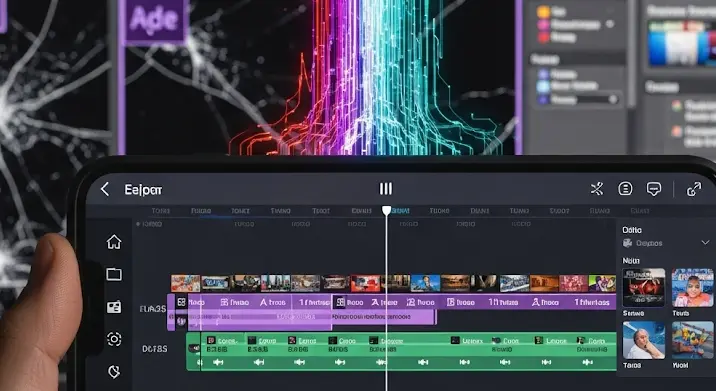Open the circled list icon in header
Viewport: 716px width, 391px height.
pos(625,188)
